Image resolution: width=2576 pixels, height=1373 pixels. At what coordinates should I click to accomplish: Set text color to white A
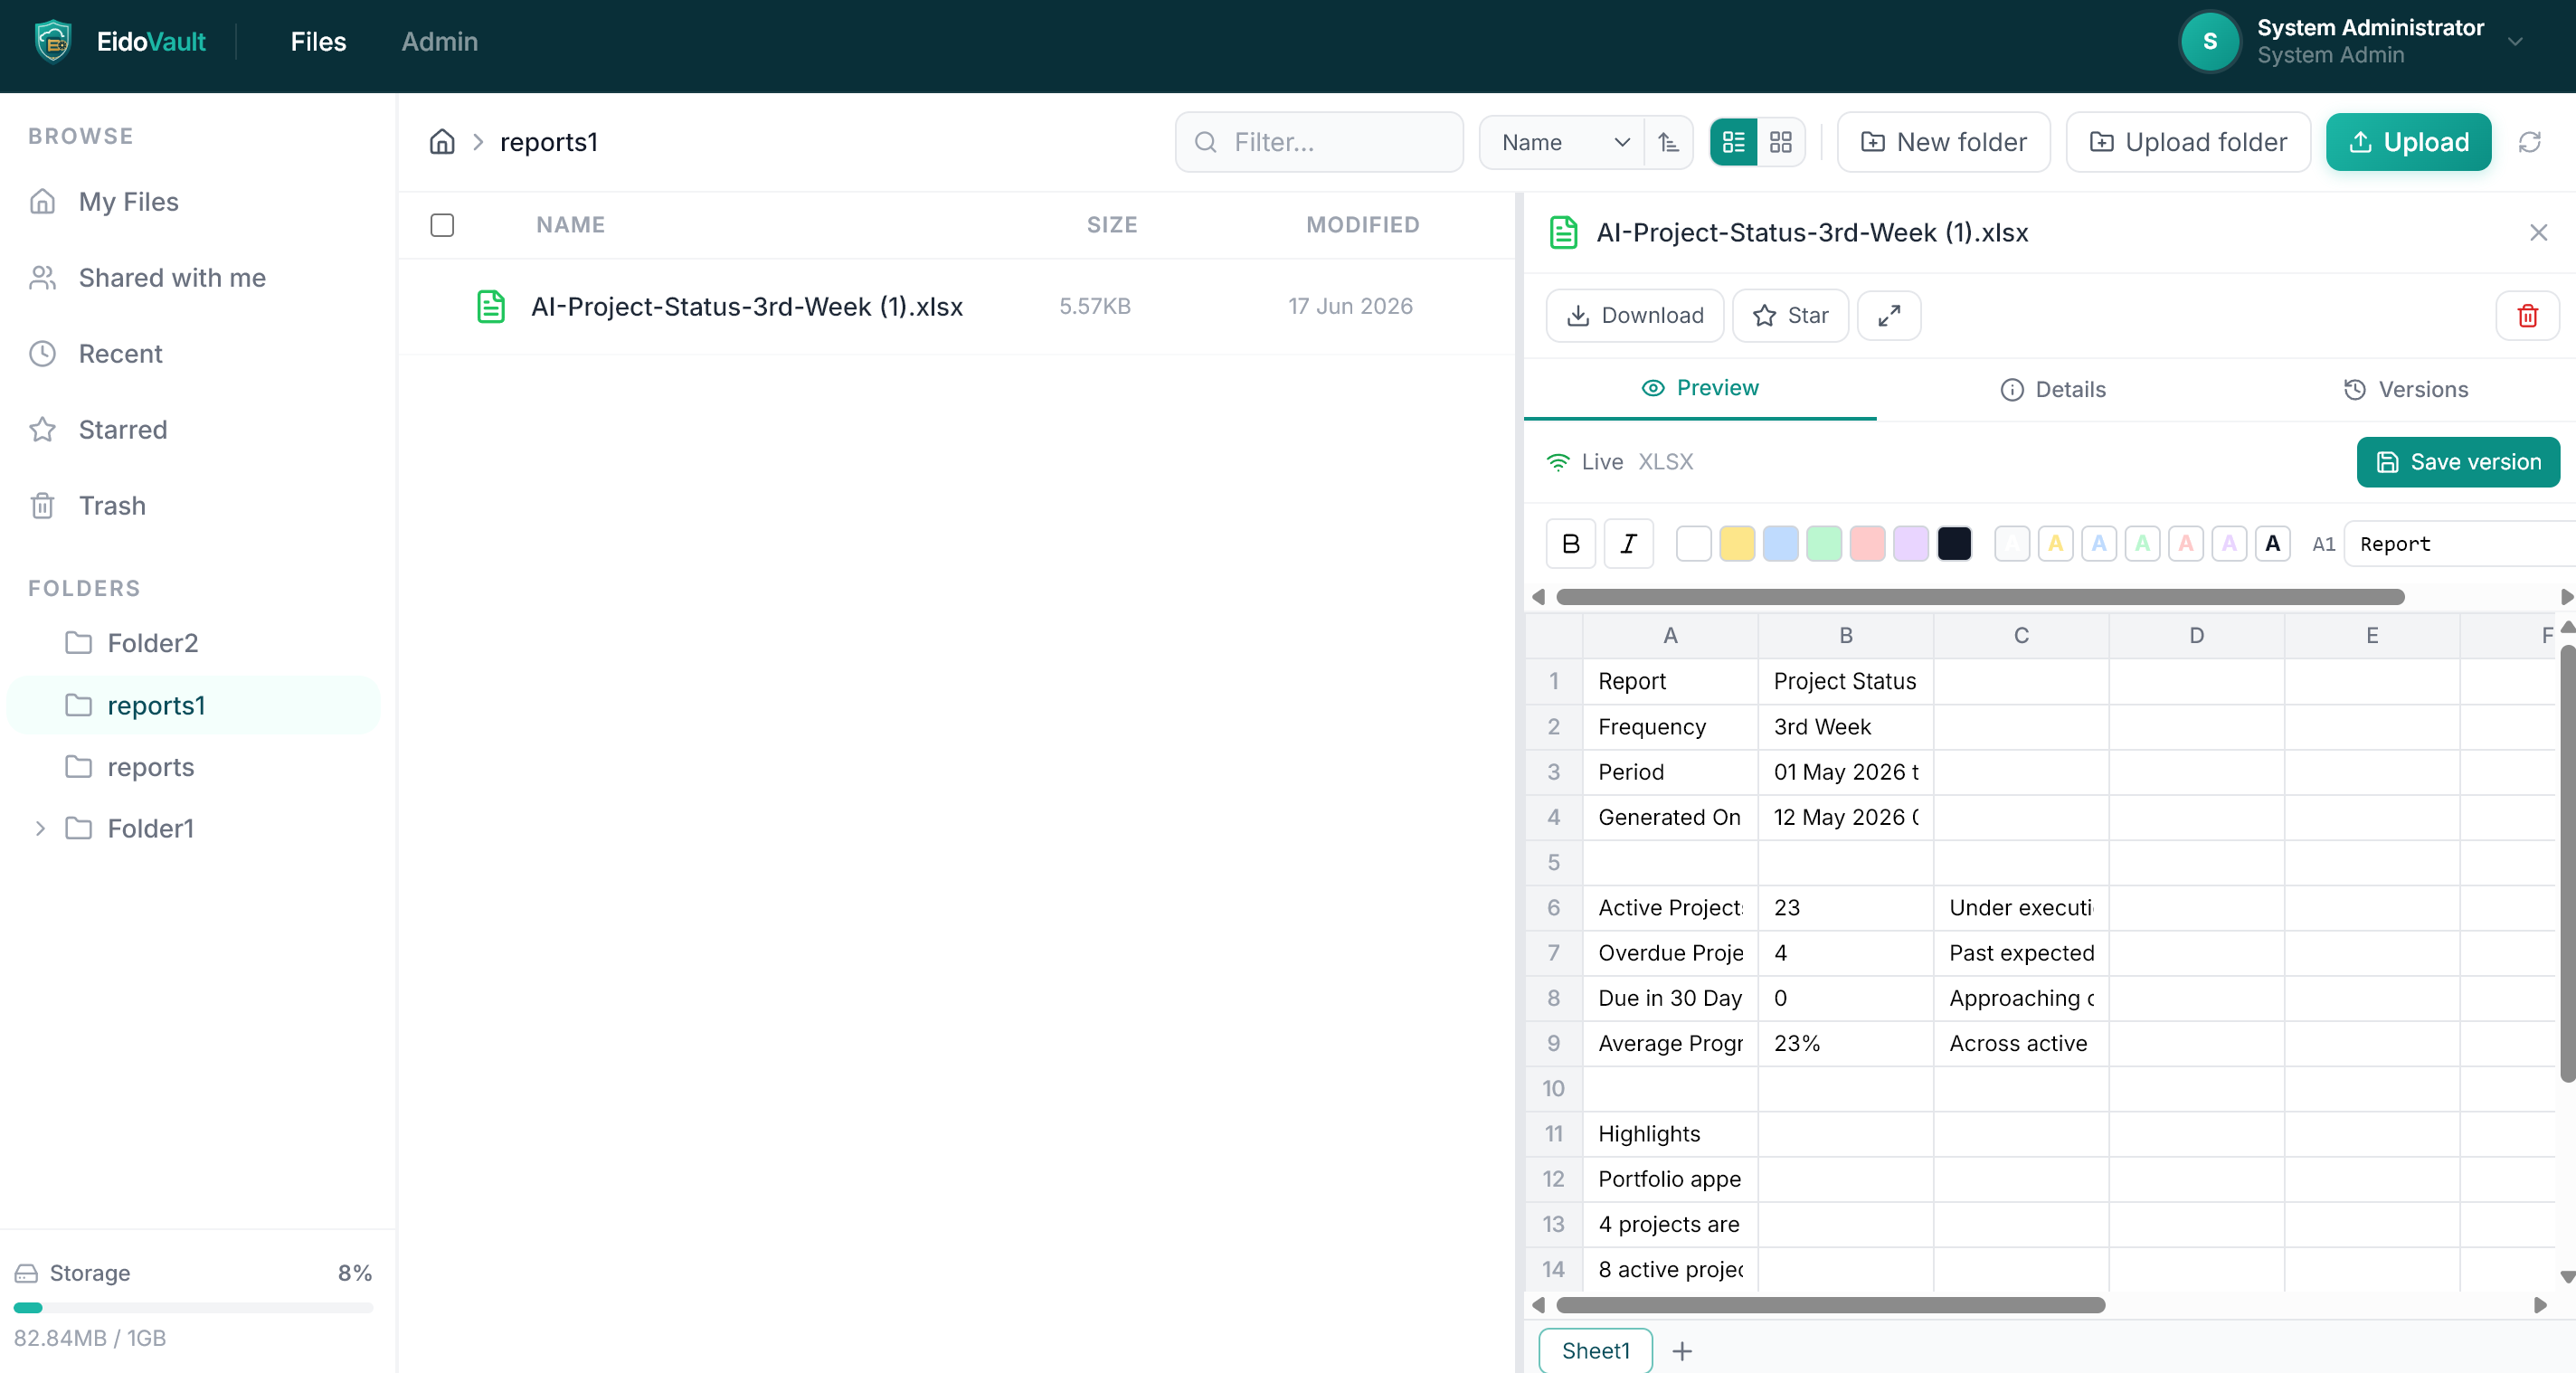click(x=2012, y=544)
